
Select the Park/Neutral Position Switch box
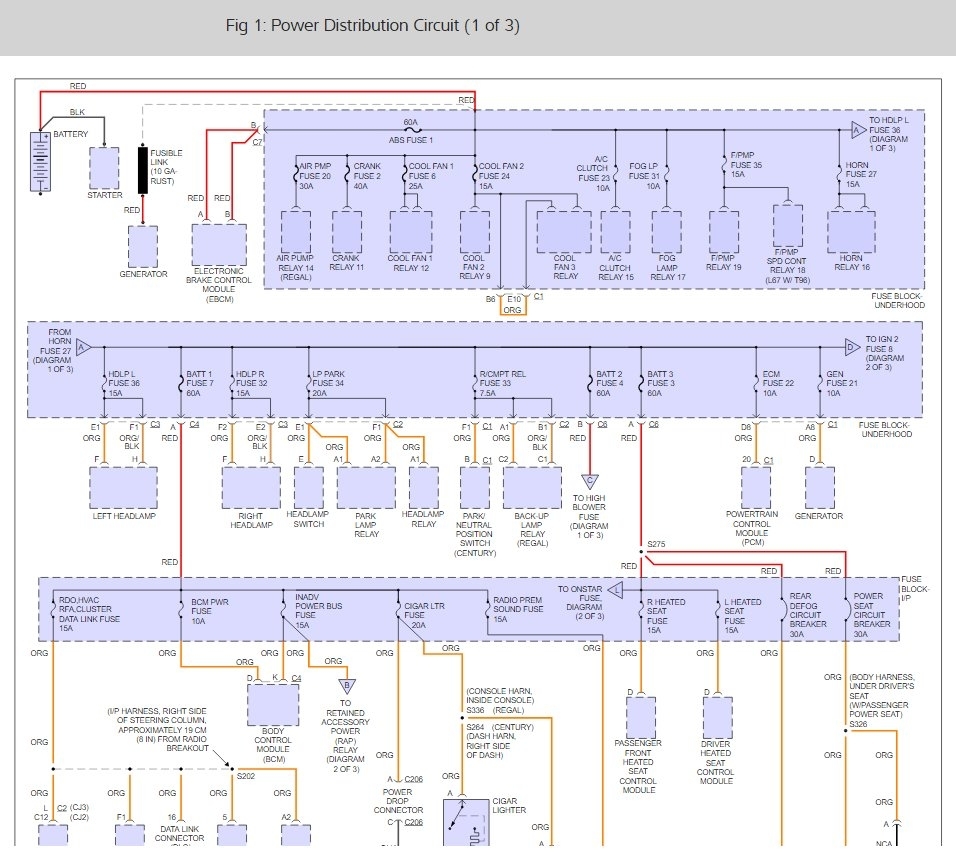[x=475, y=488]
